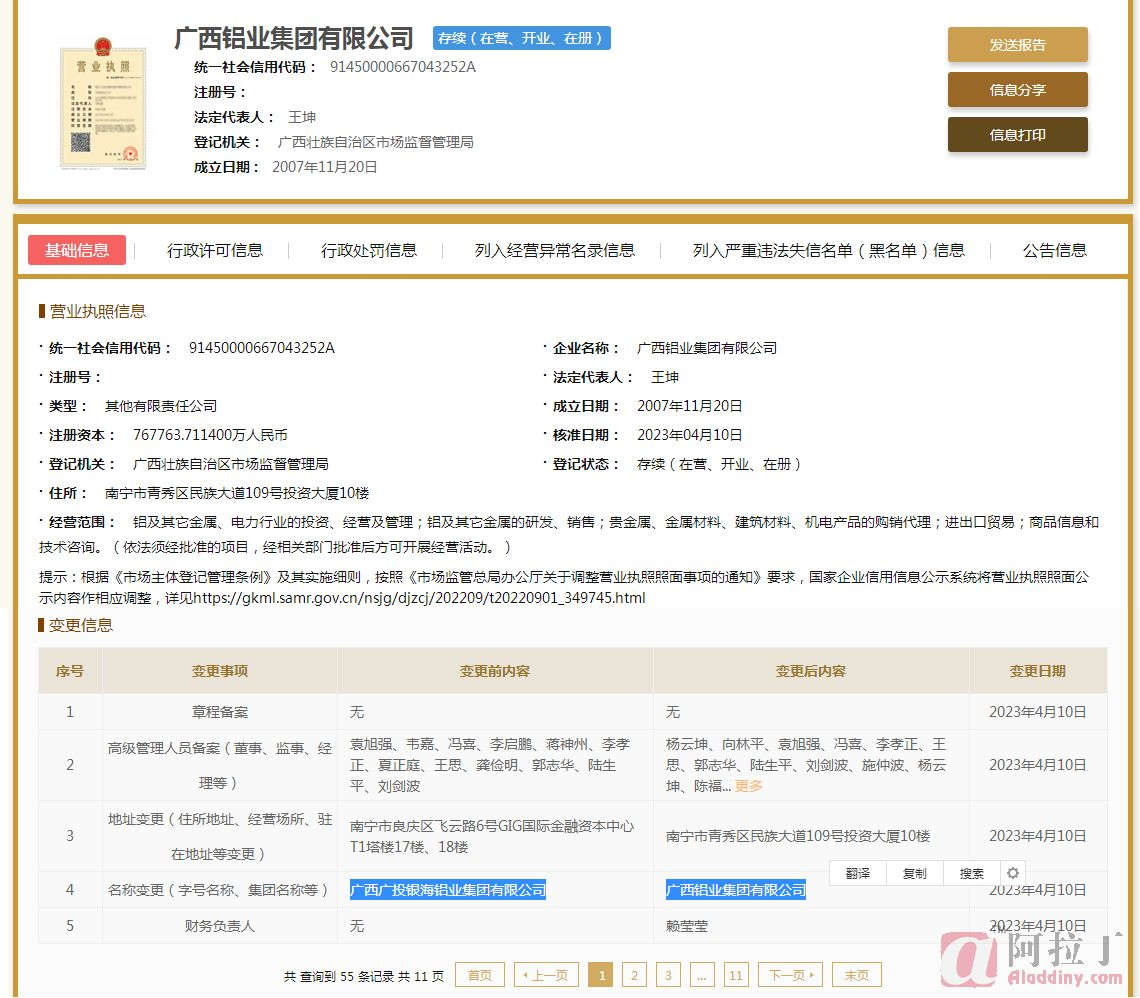
Task: Click the 地址变更 change item cell
Action: click(x=220, y=836)
